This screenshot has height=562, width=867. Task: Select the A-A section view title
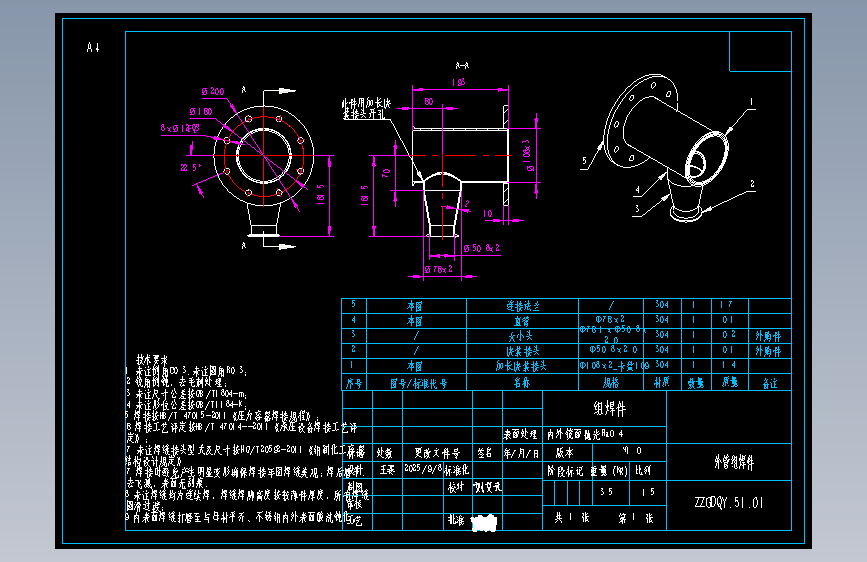pyautogui.click(x=462, y=65)
